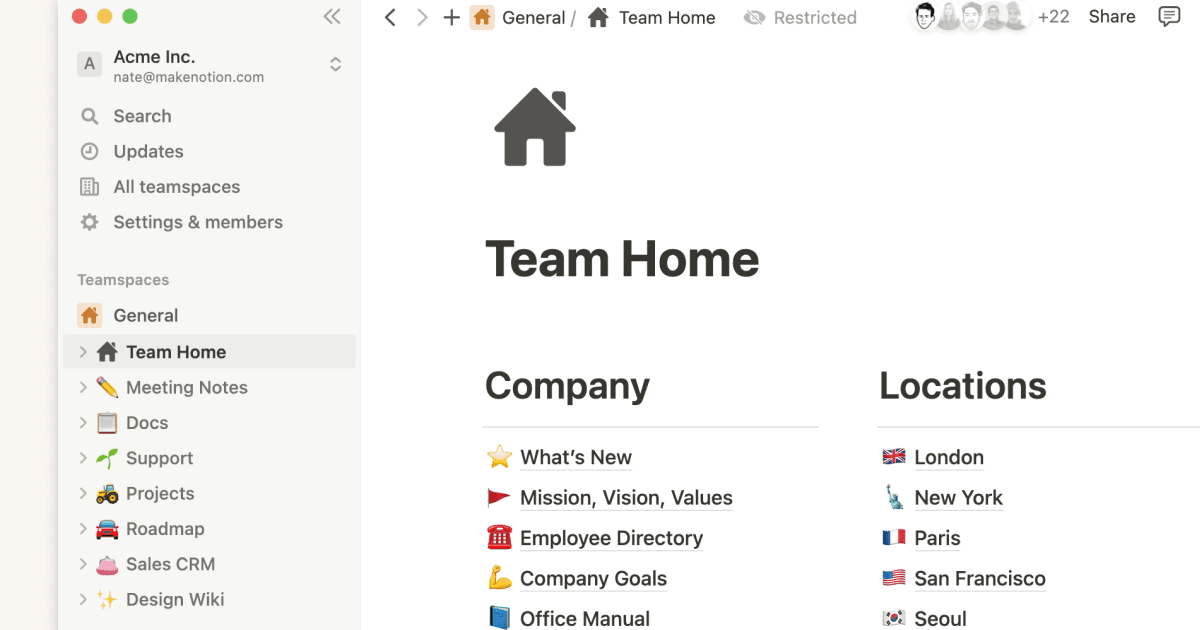Create a new page with the plus icon
Viewport: 1200px width, 630px height.
point(451,17)
